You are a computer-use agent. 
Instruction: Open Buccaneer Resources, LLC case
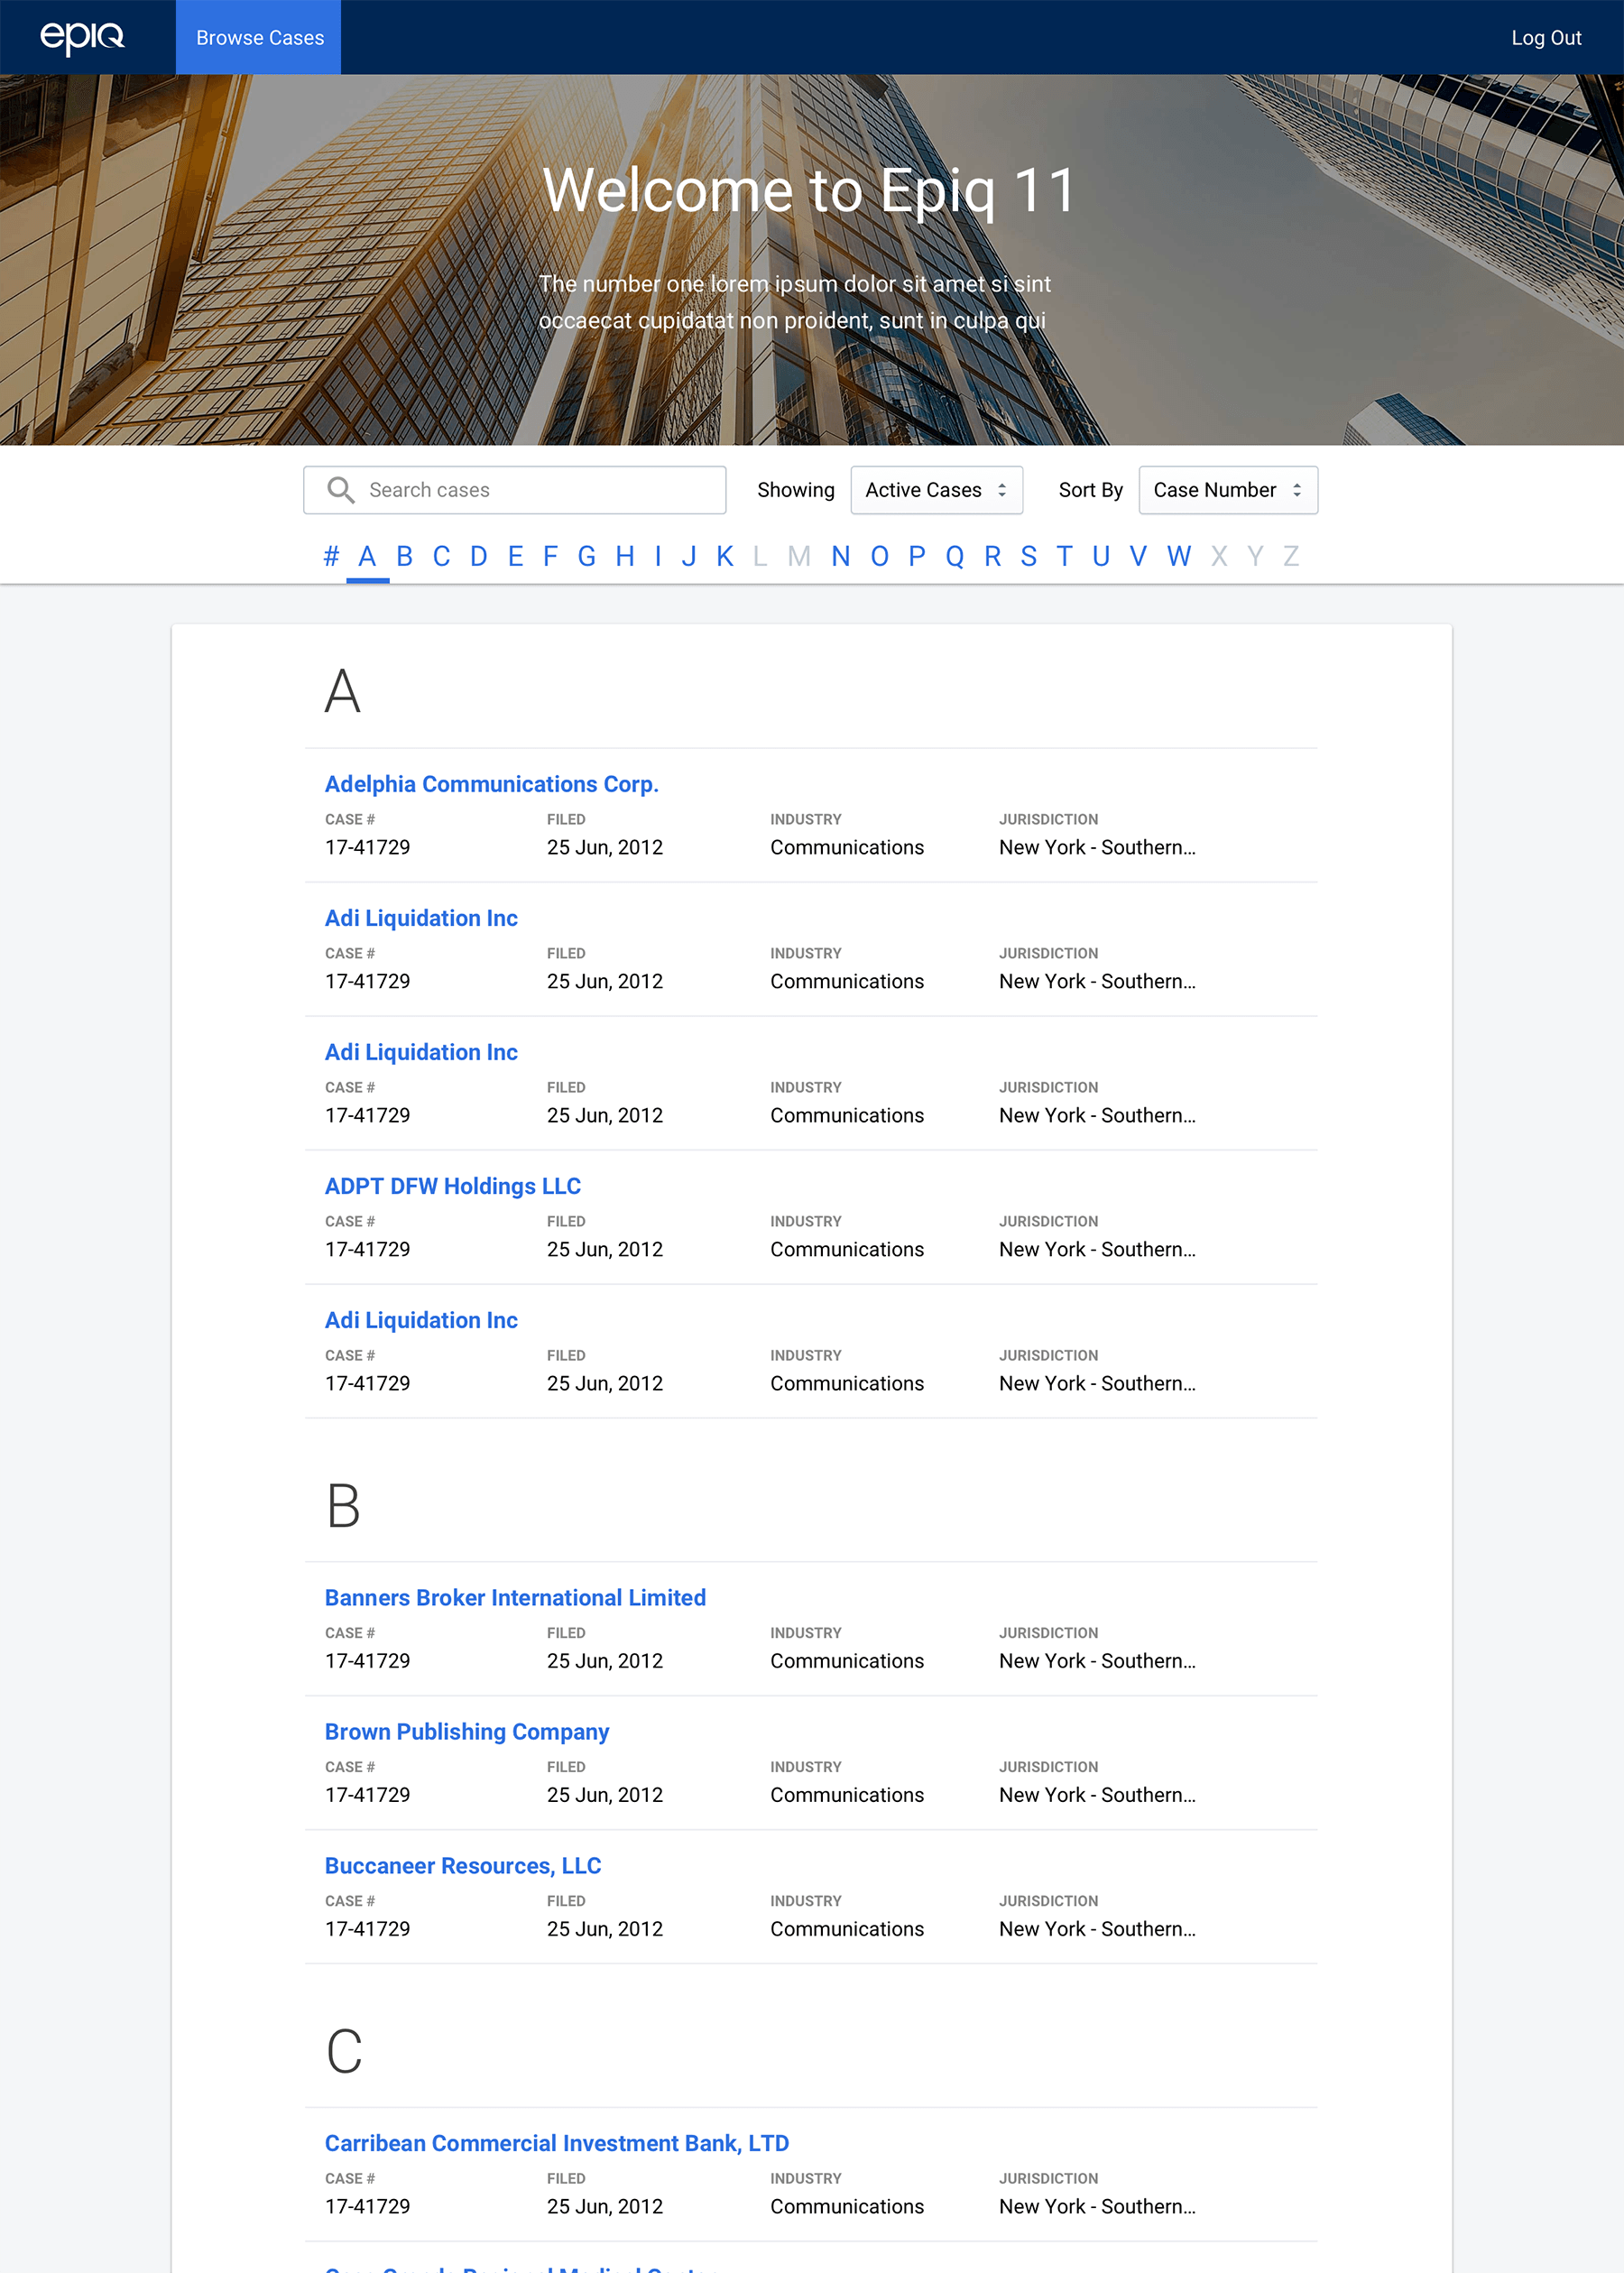coord(462,1866)
